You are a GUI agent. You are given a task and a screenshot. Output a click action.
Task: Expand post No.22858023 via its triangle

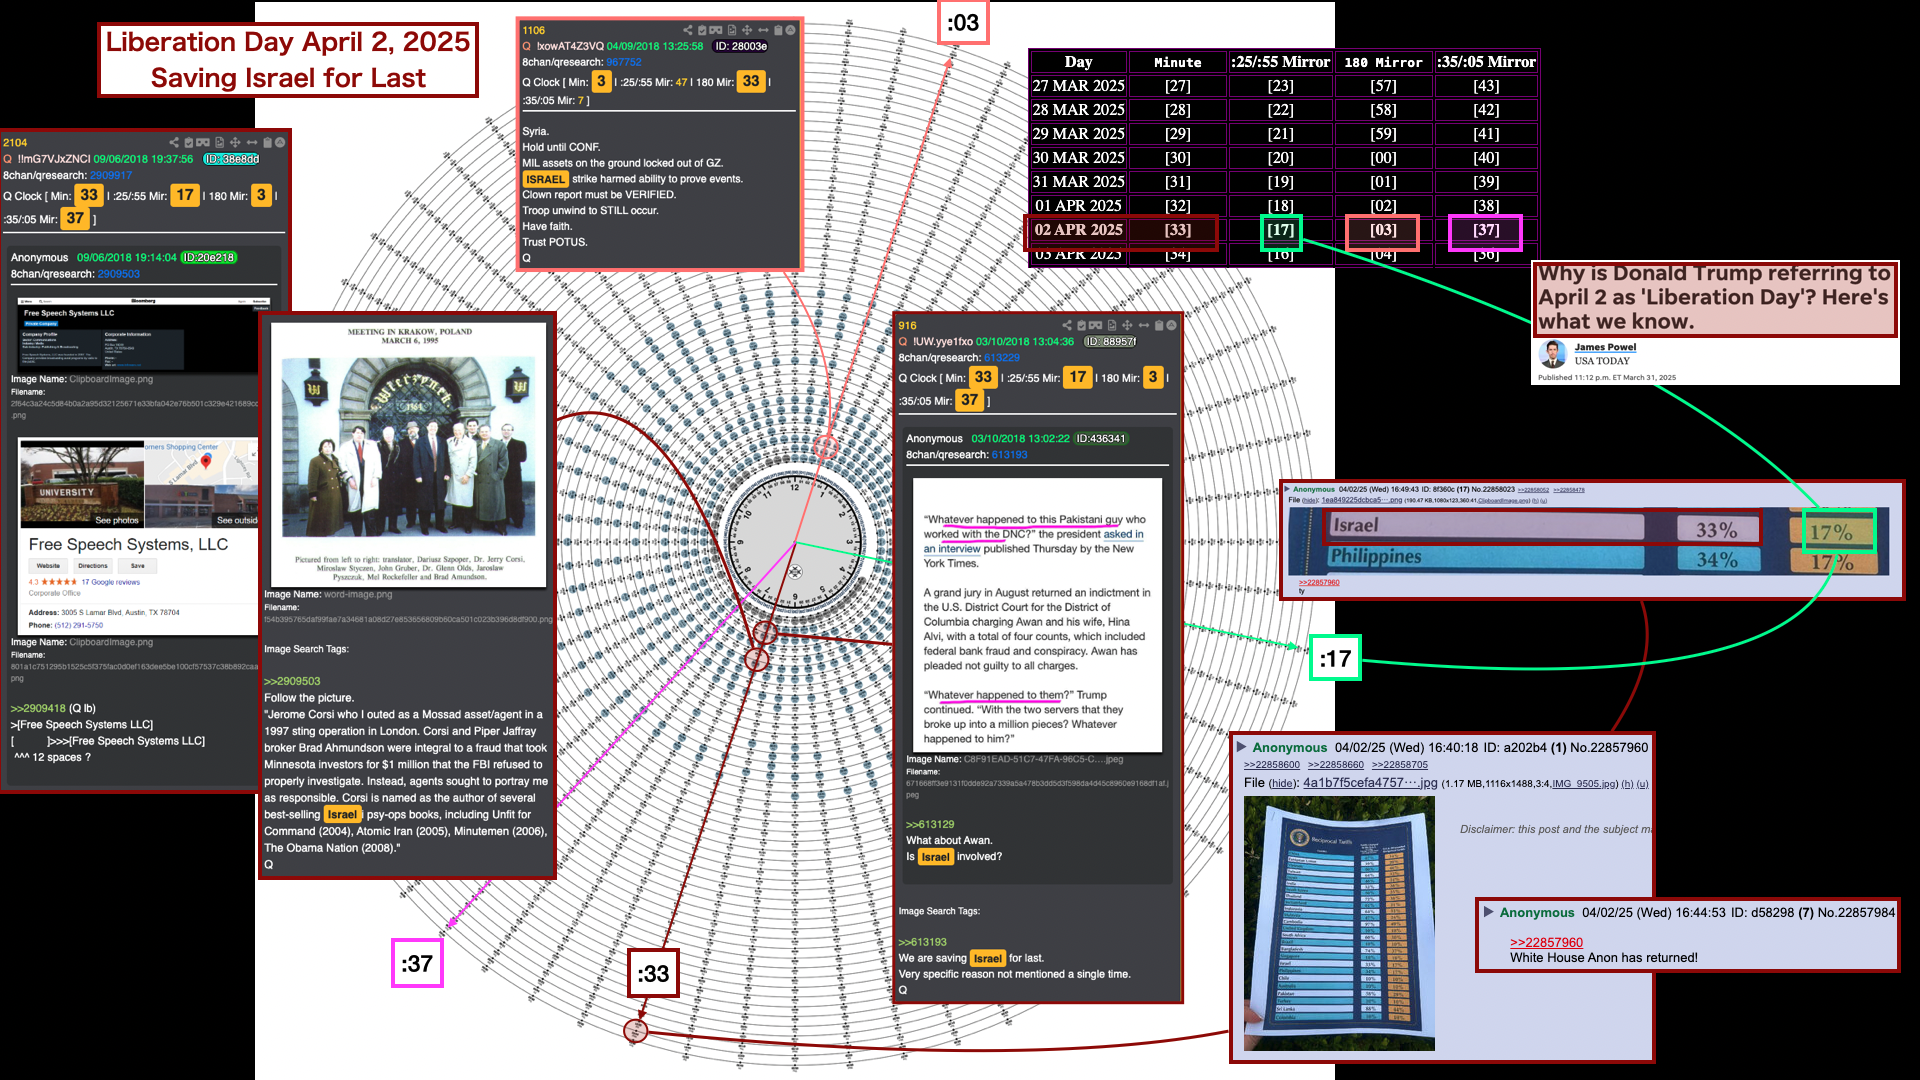coord(1288,490)
